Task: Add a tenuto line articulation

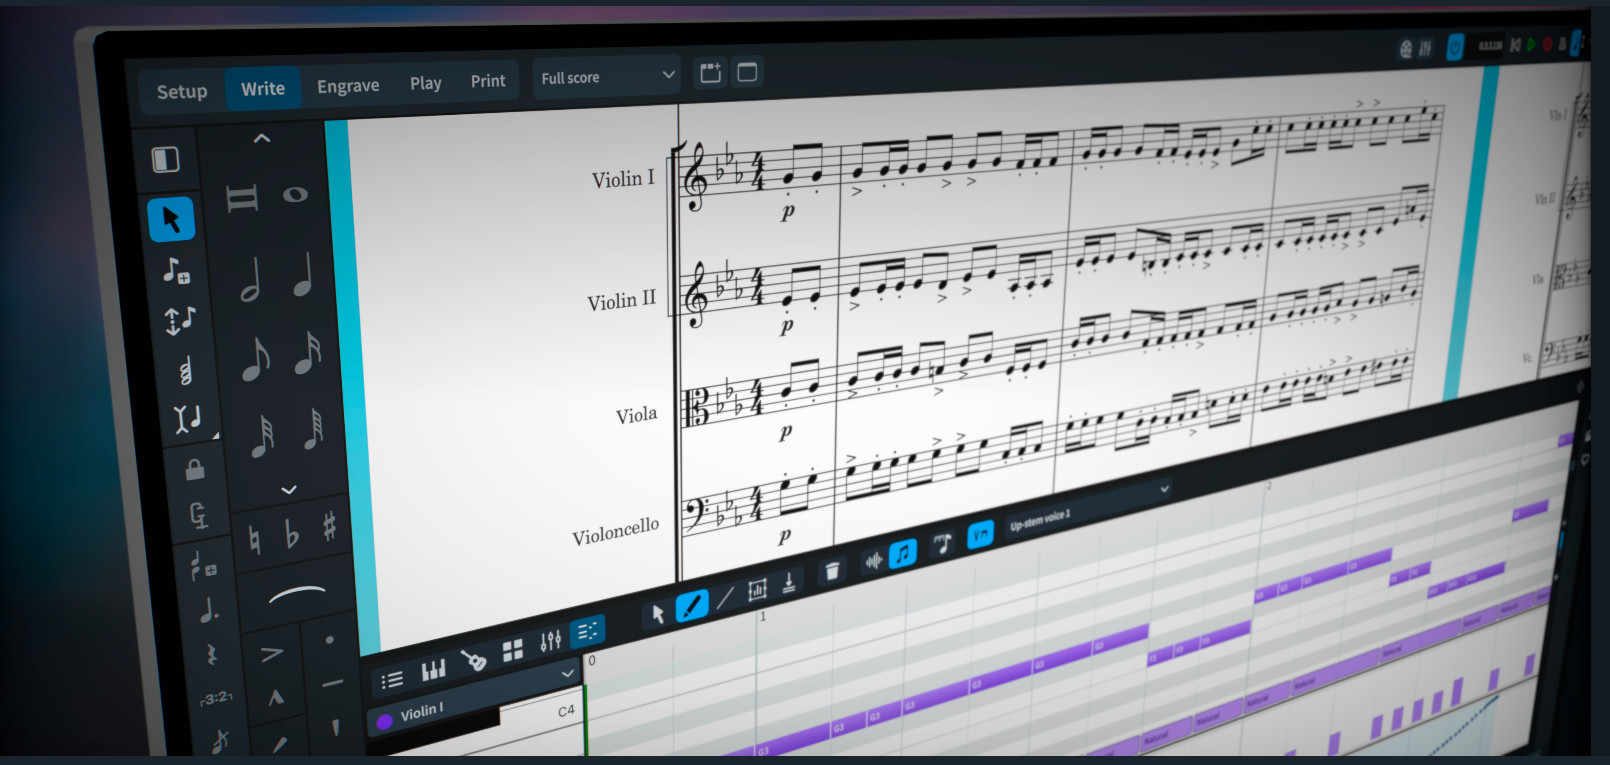Action: click(x=333, y=684)
